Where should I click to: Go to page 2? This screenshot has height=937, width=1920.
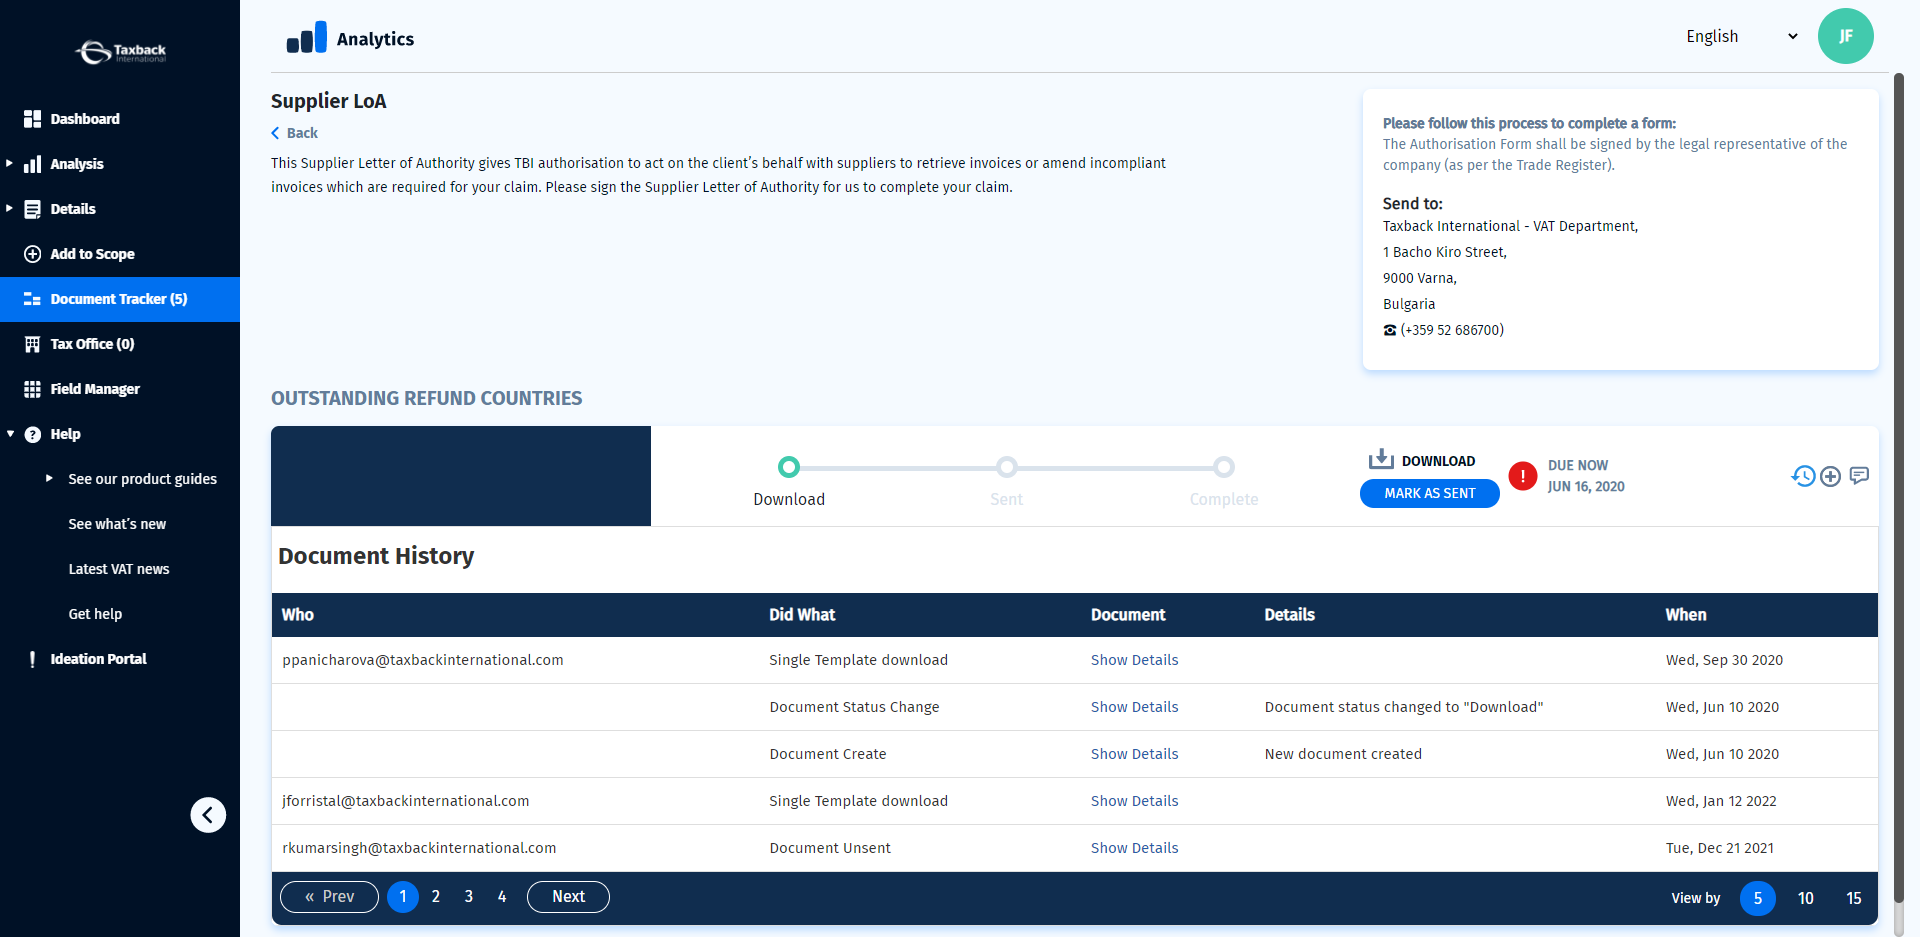pyautogui.click(x=436, y=897)
